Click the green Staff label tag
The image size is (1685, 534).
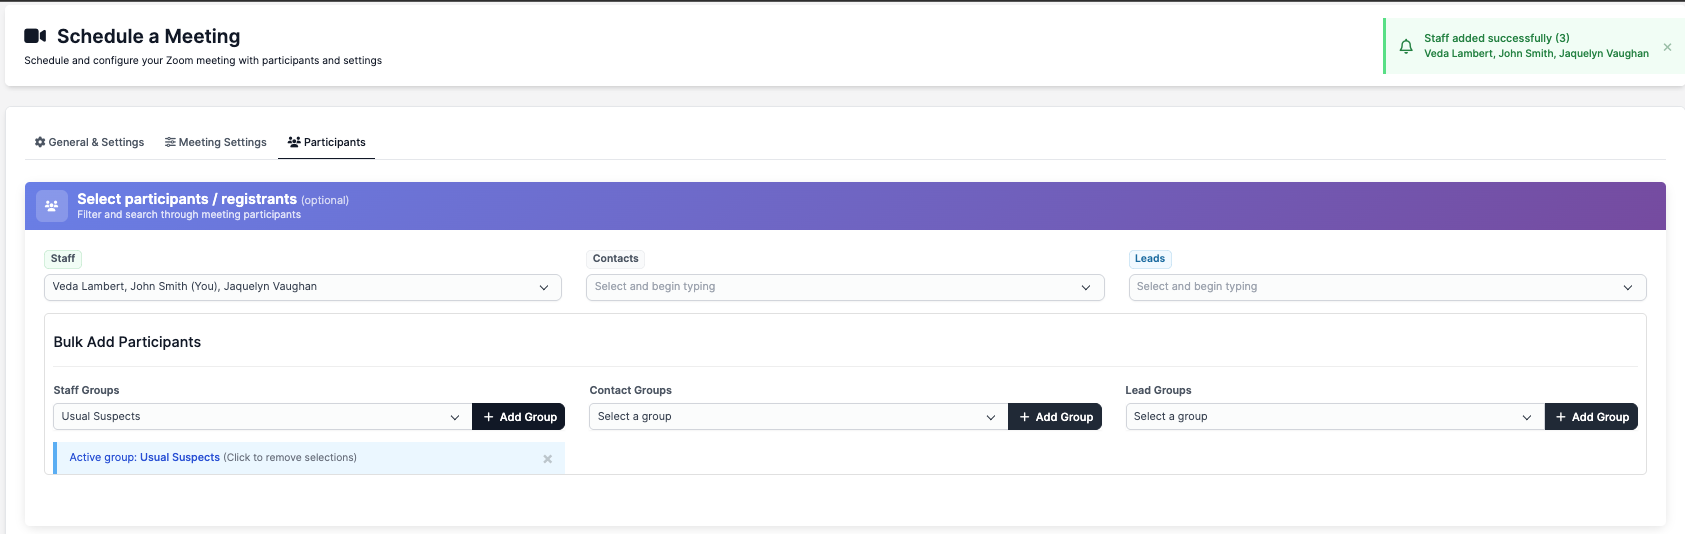pyautogui.click(x=63, y=259)
